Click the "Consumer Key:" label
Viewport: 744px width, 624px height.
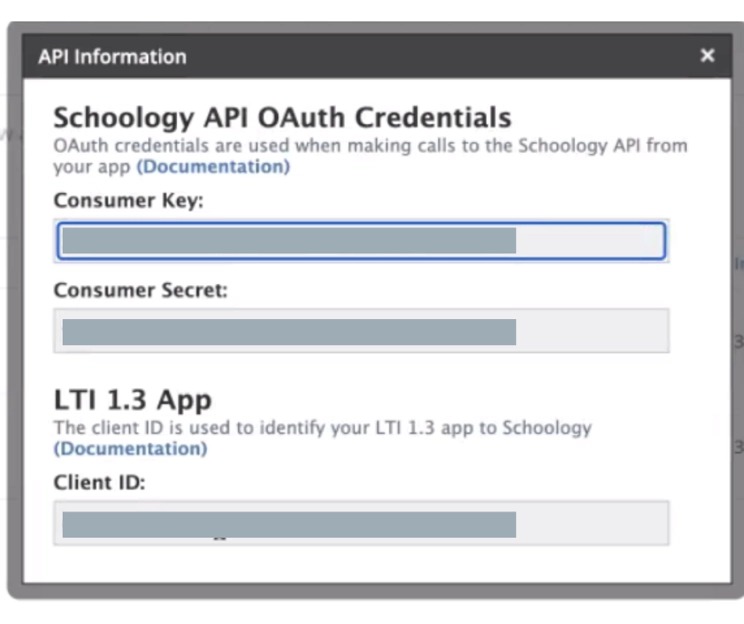pos(128,200)
